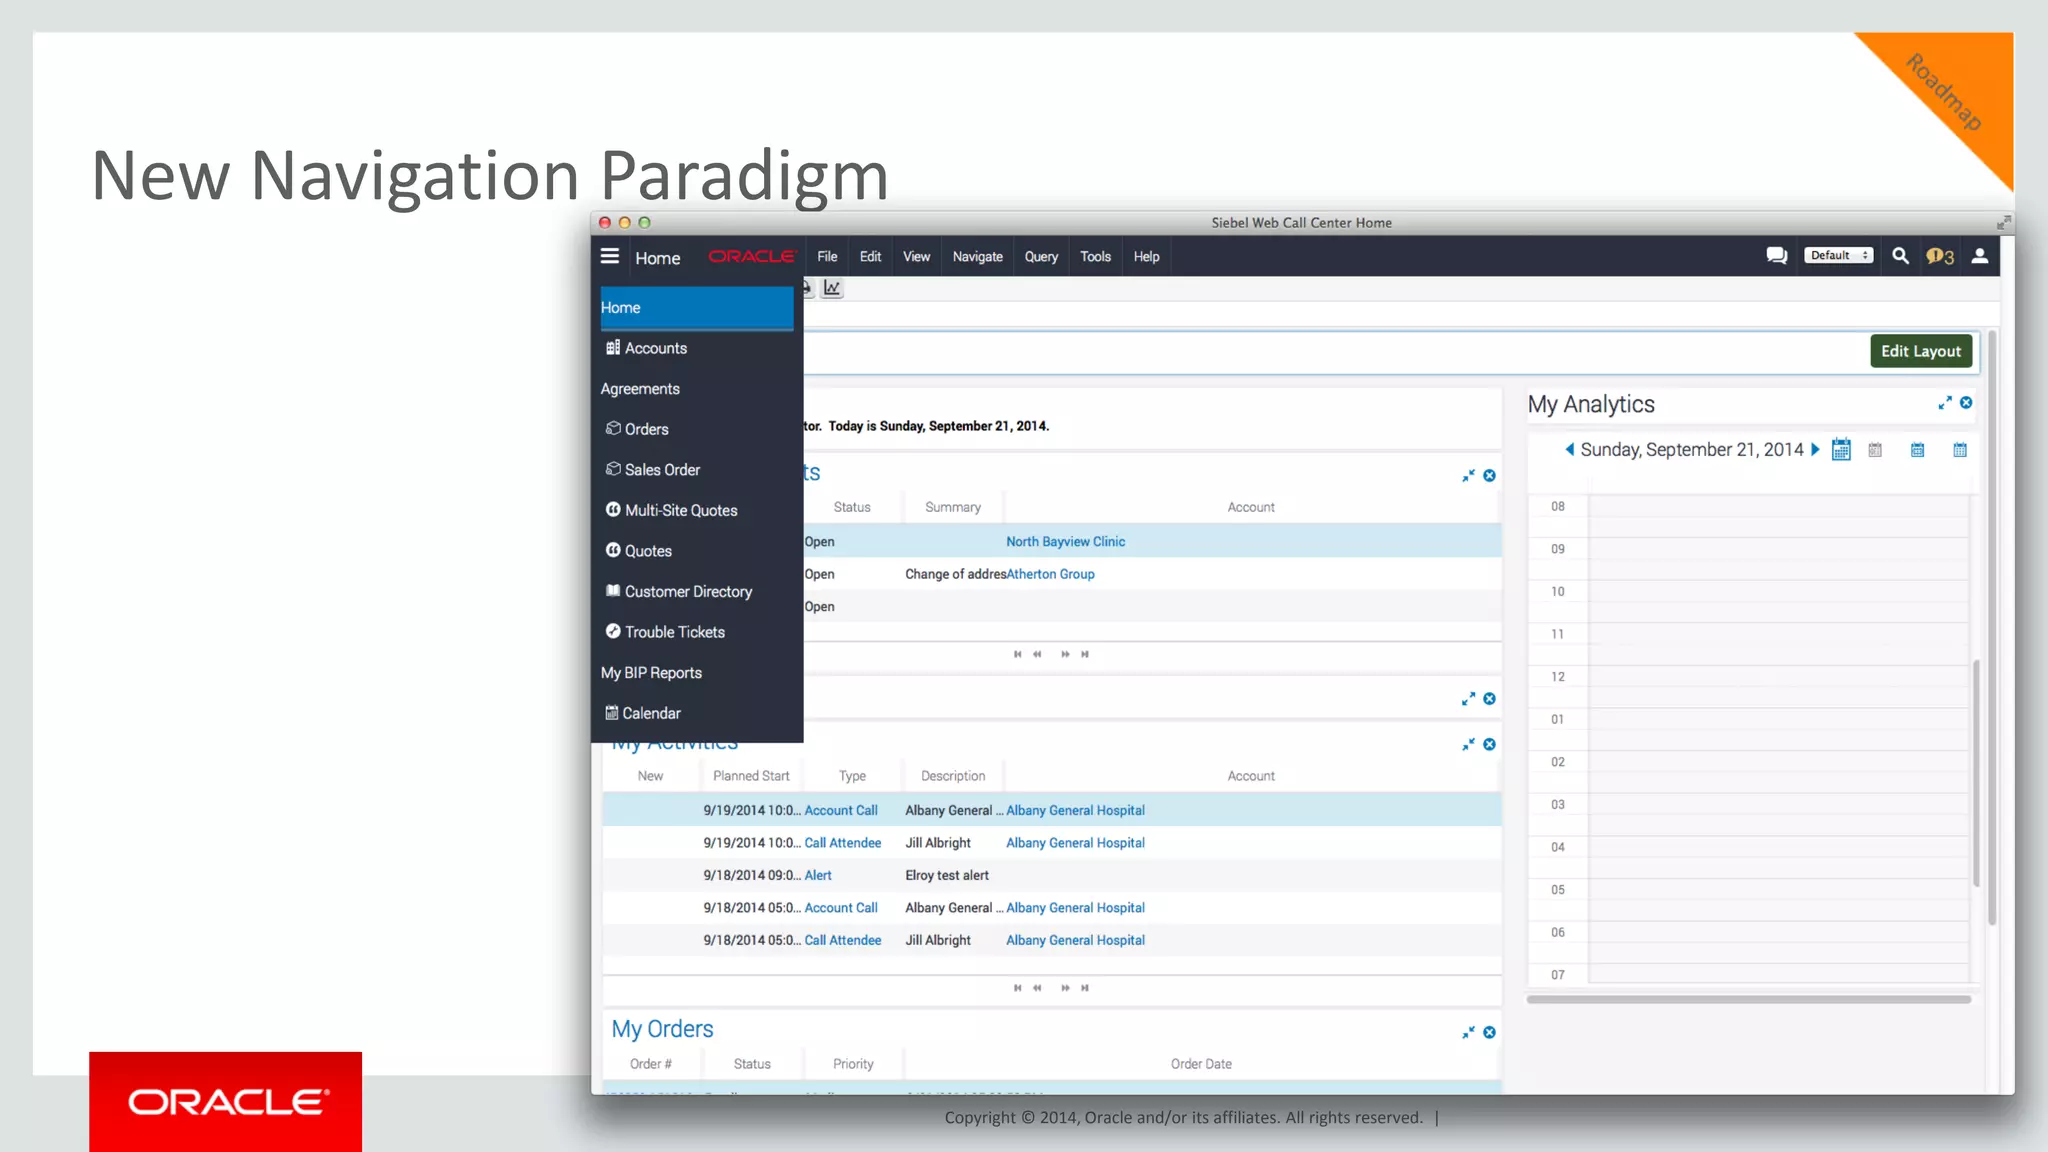
Task: Close the My Analytics panel
Action: [x=1966, y=403]
